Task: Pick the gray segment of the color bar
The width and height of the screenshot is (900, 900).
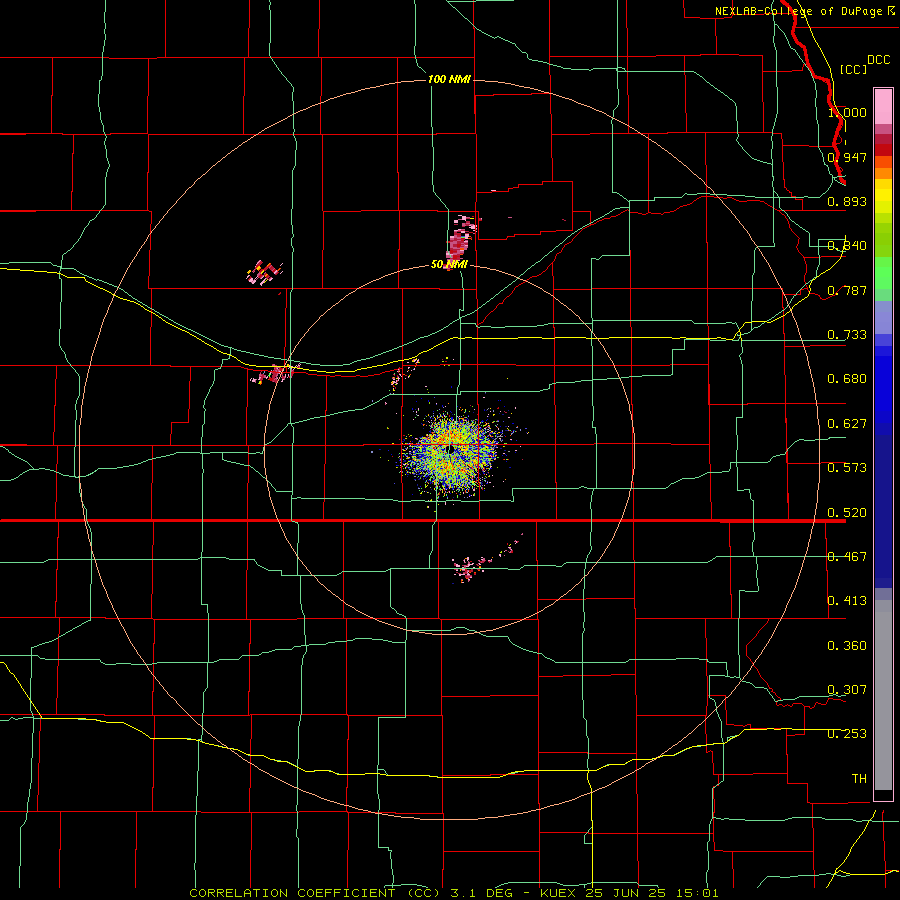Action: pos(883,695)
